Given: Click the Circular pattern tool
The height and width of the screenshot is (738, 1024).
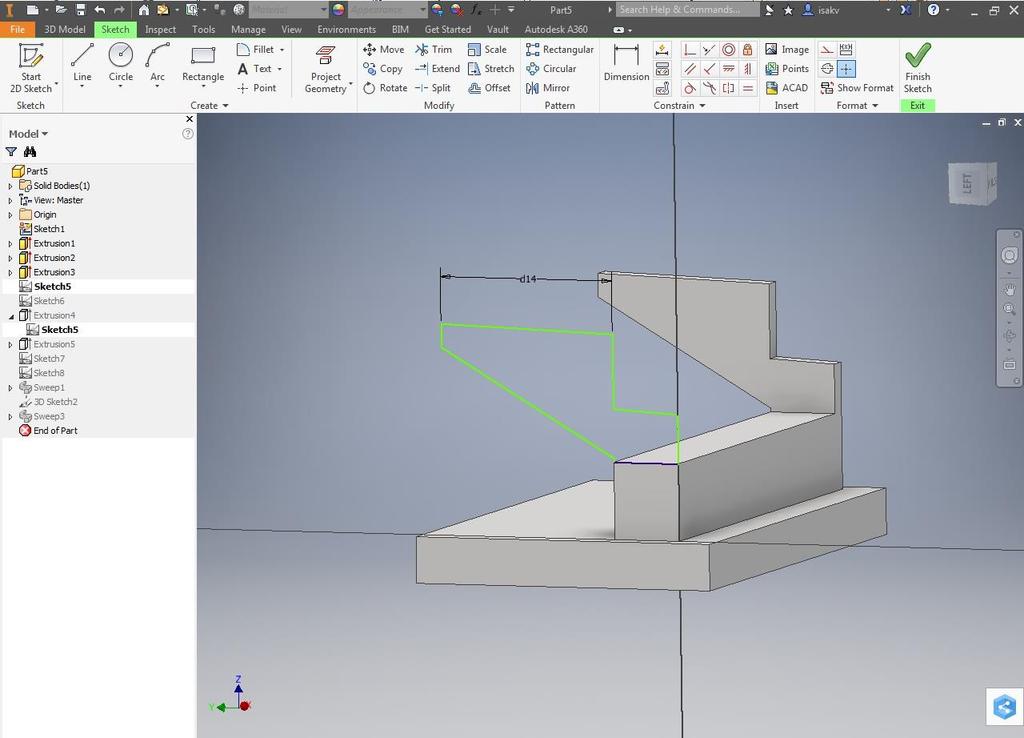Looking at the screenshot, I should click(551, 69).
